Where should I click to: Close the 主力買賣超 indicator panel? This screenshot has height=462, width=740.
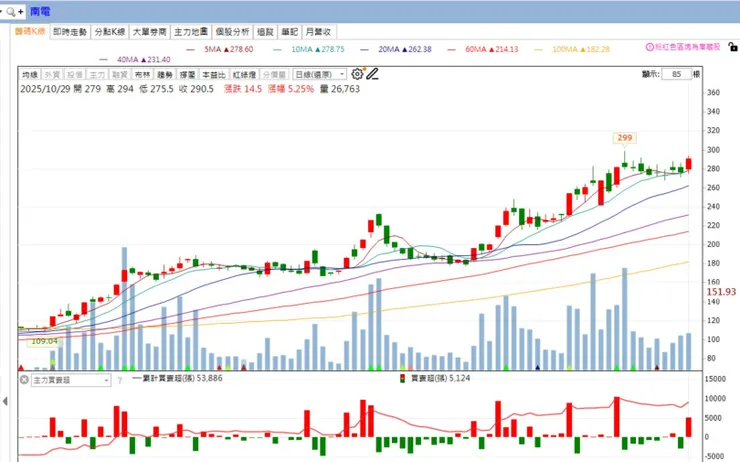[x=24, y=379]
